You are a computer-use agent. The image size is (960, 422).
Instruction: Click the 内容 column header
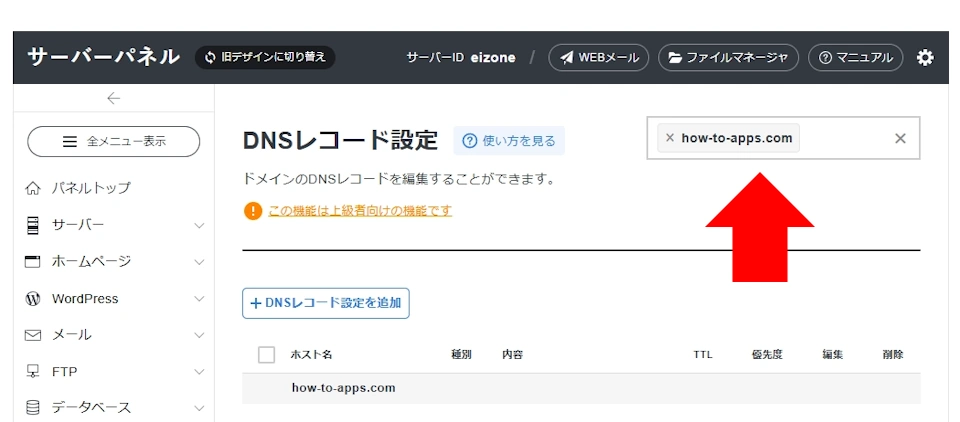pos(512,355)
